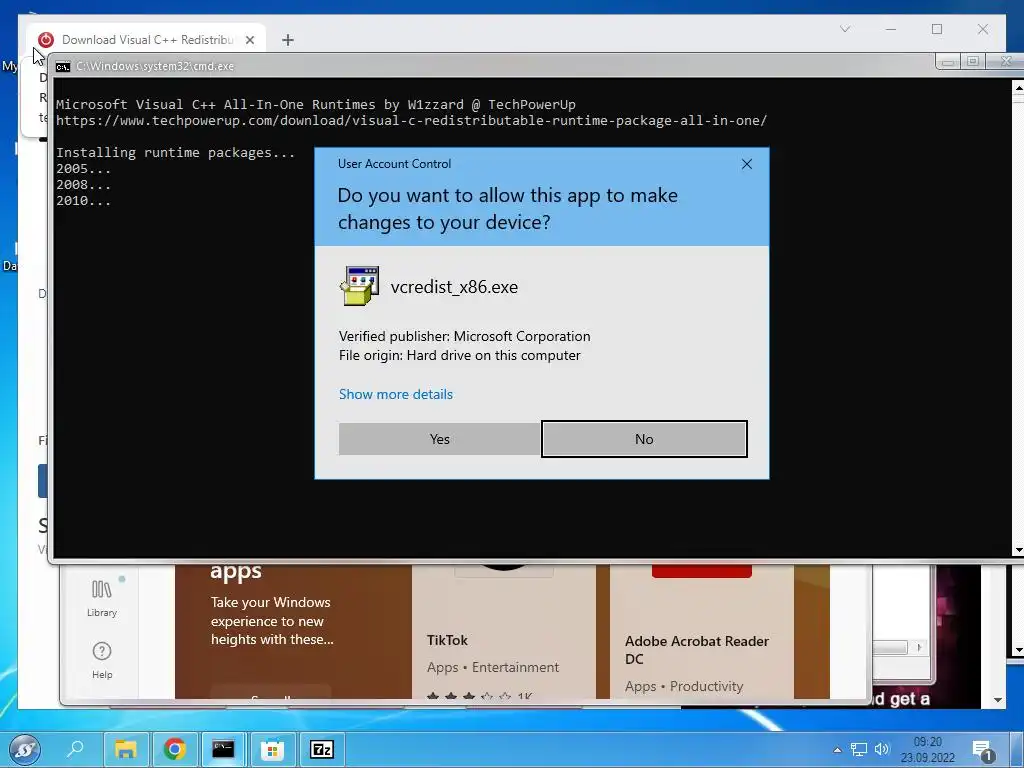
Task: Open taskbar Search magnifier
Action: pyautogui.click(x=75, y=748)
